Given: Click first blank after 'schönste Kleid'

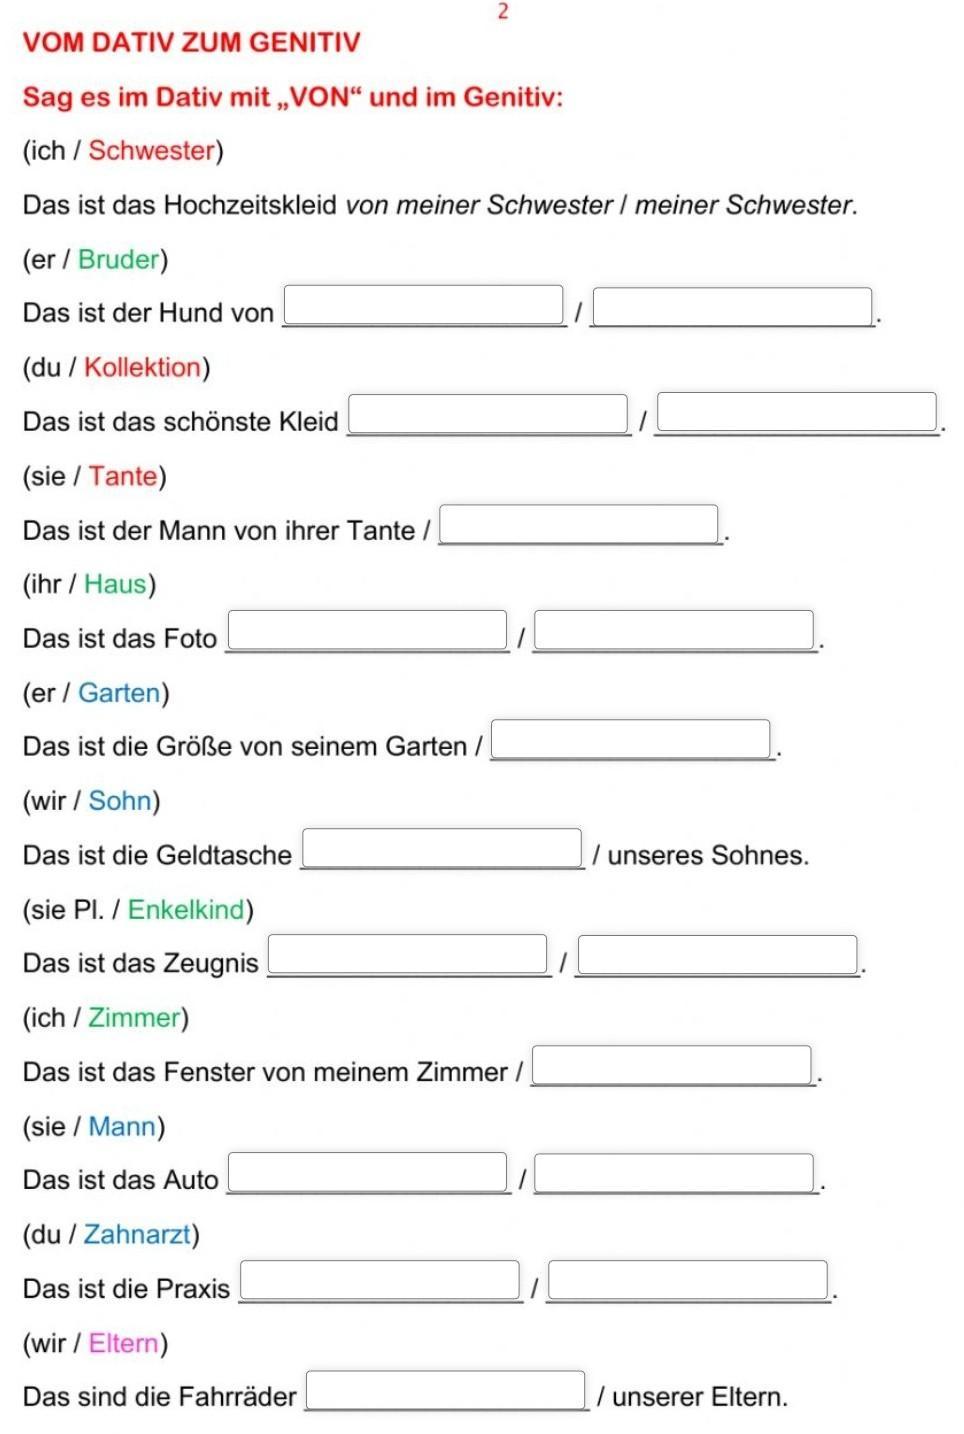Looking at the screenshot, I should pos(488,414).
